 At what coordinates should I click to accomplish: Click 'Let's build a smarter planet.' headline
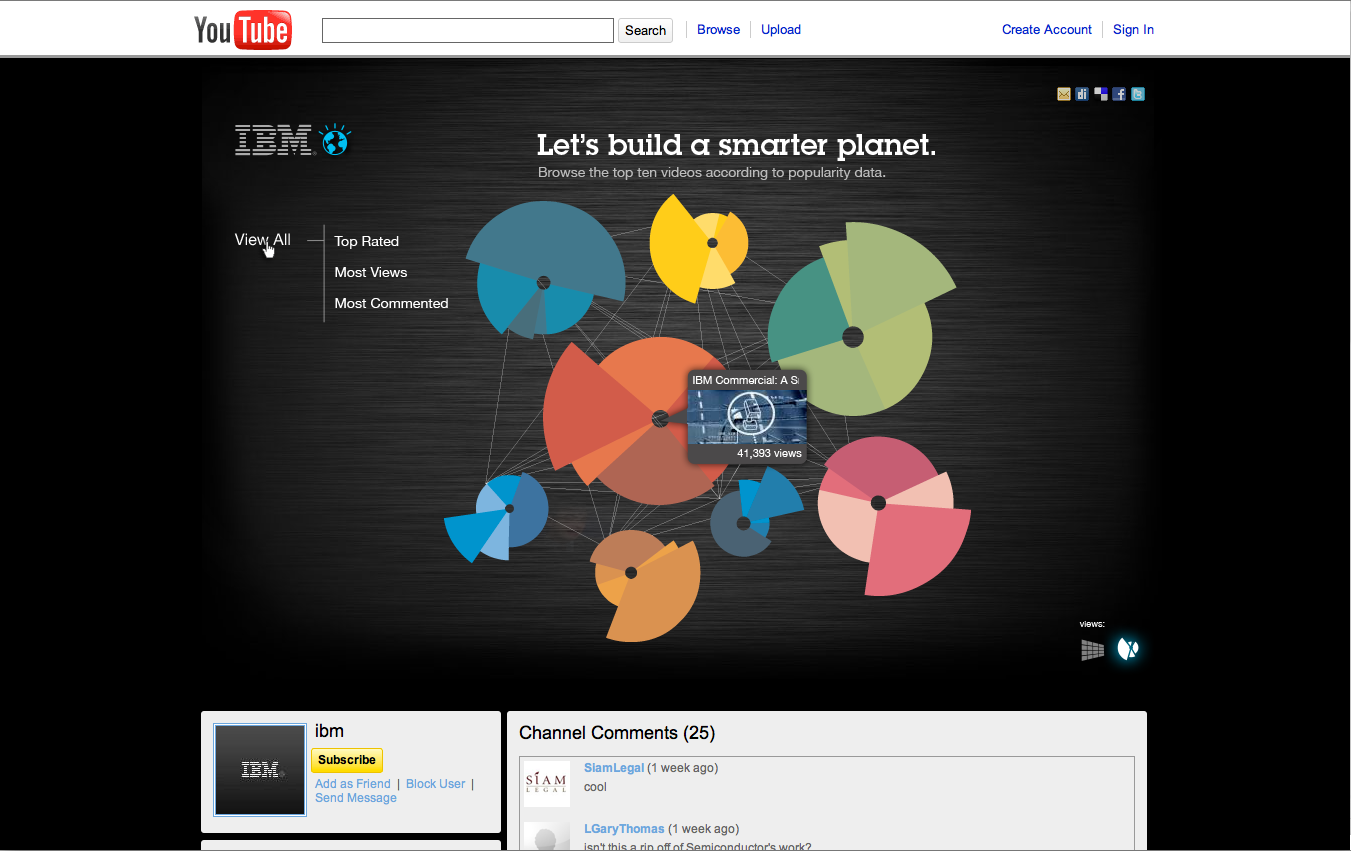[736, 145]
